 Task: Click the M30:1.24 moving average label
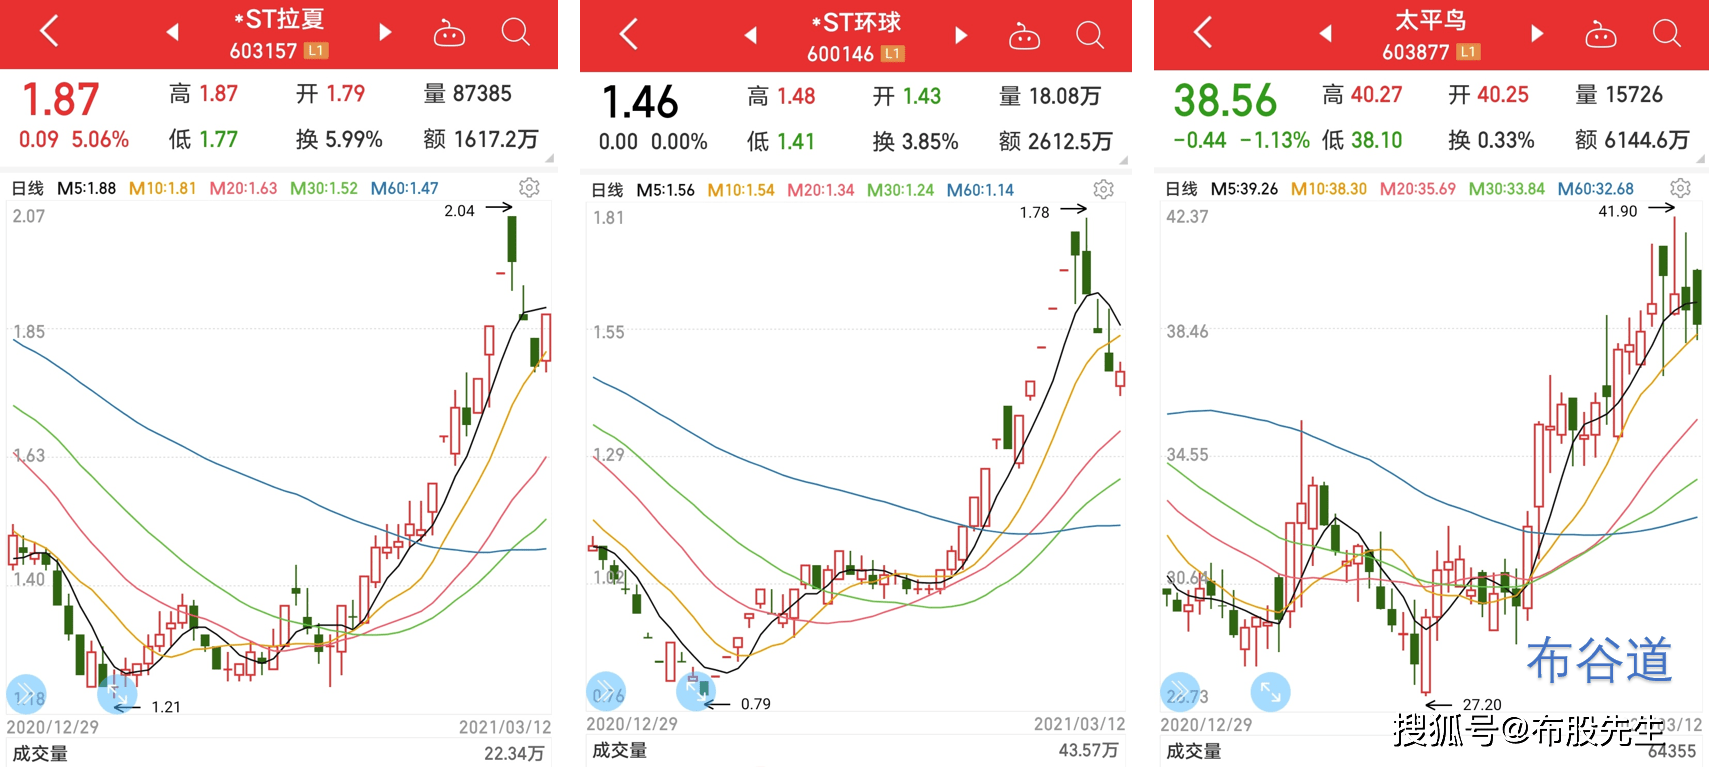900,190
